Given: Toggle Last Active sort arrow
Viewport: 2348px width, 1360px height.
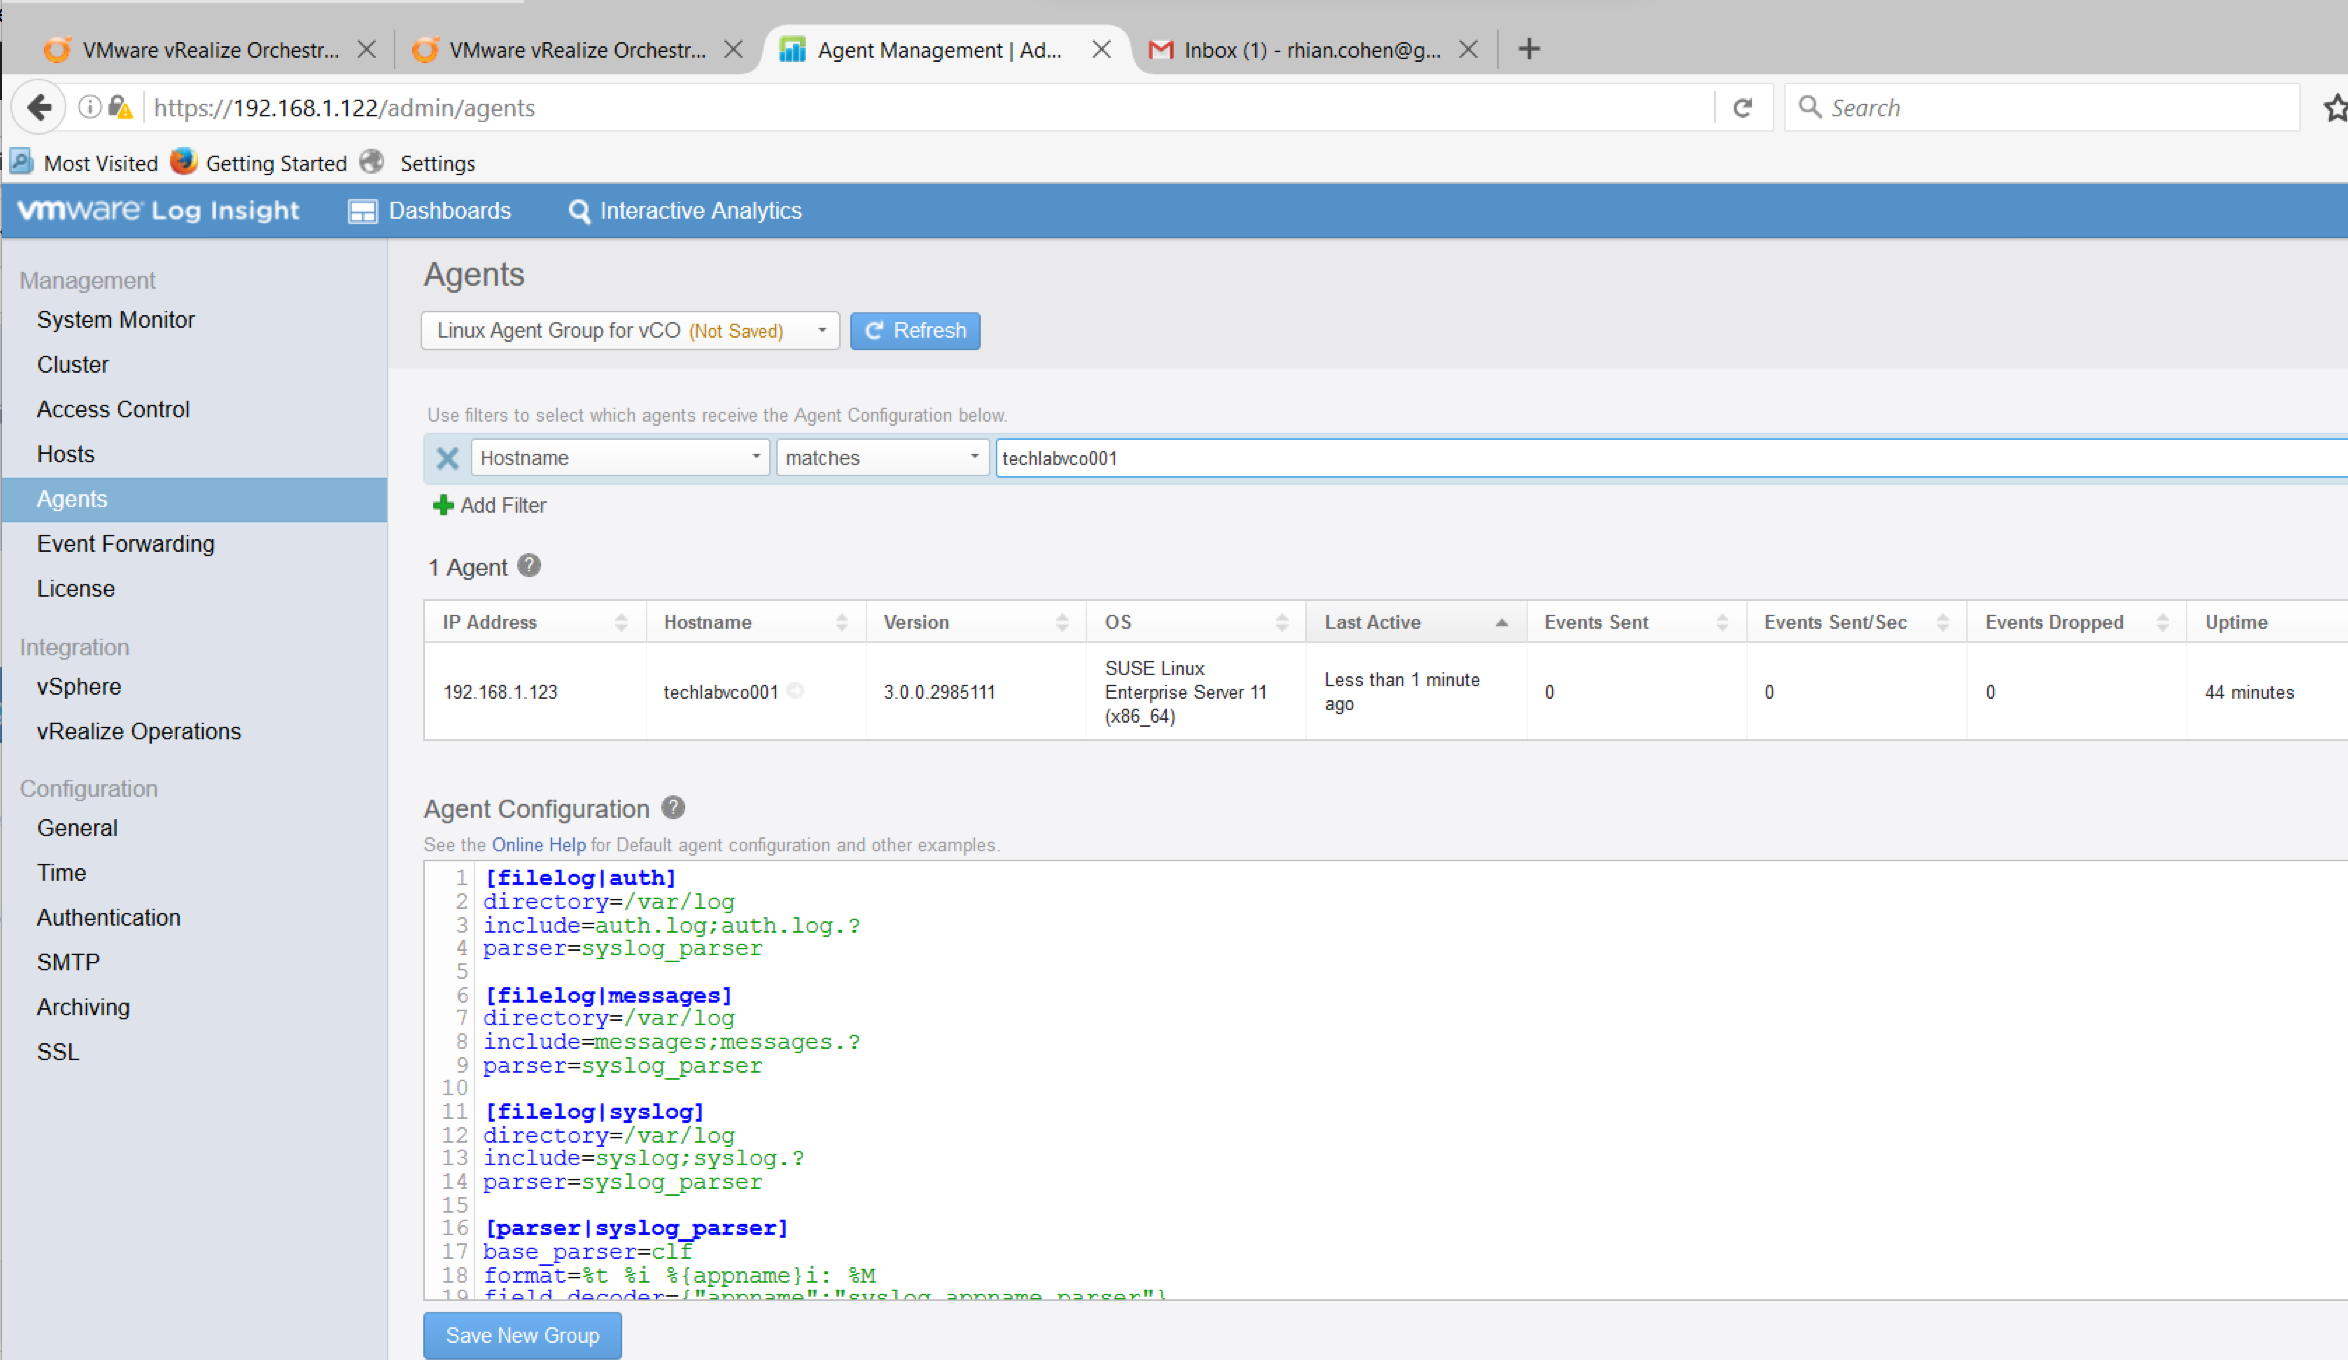Looking at the screenshot, I should click(1501, 622).
